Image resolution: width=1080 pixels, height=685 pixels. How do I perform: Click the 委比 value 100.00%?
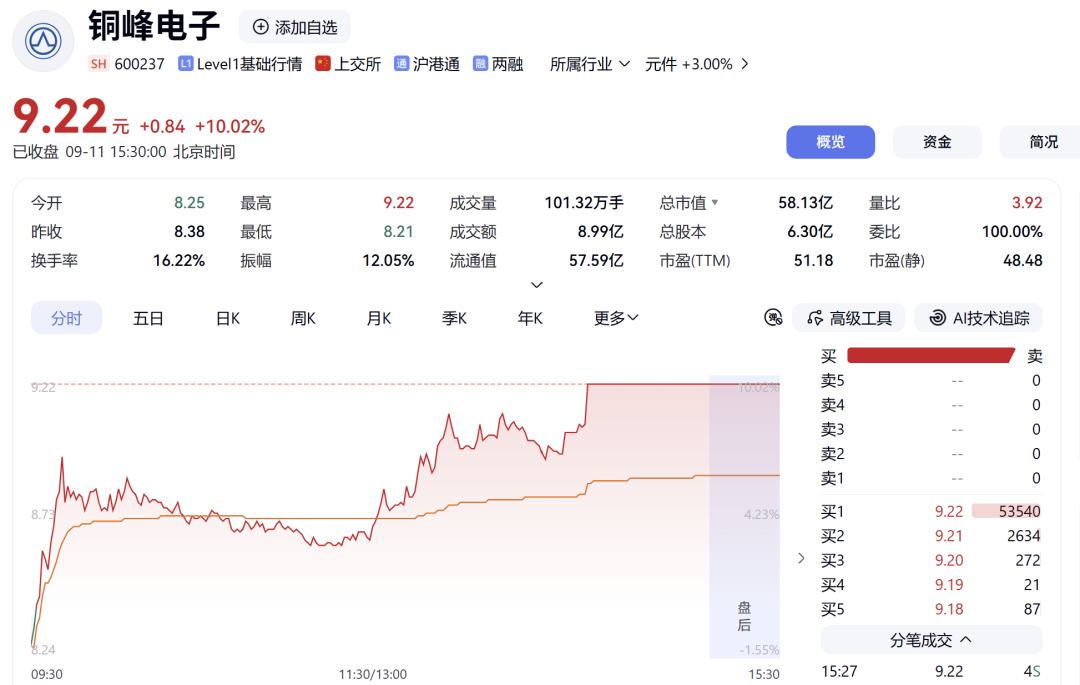1012,231
